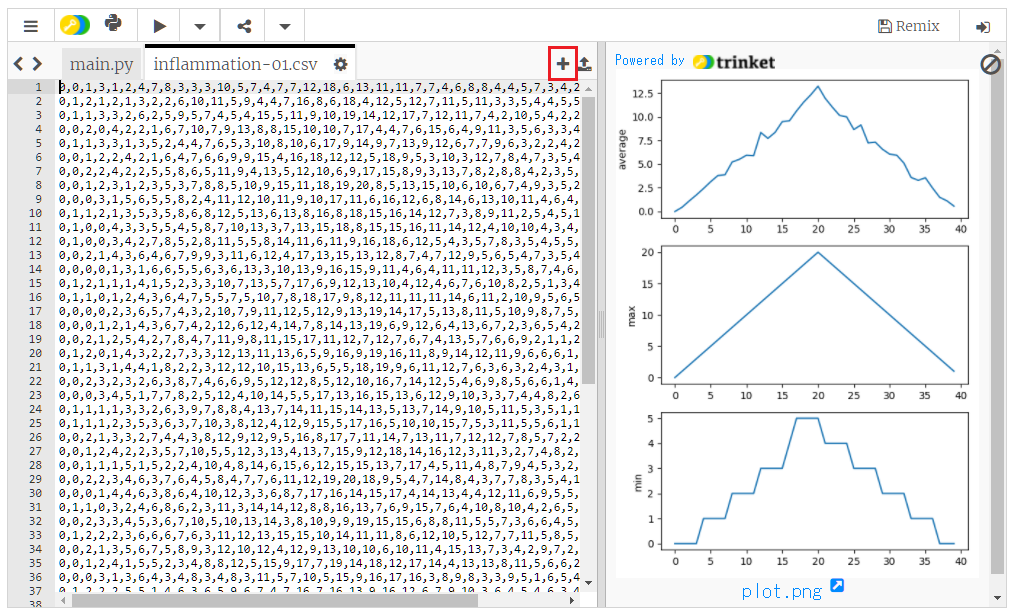The image size is (1015, 615).
Task: Click the trinket logo link
Action: (x=734, y=62)
